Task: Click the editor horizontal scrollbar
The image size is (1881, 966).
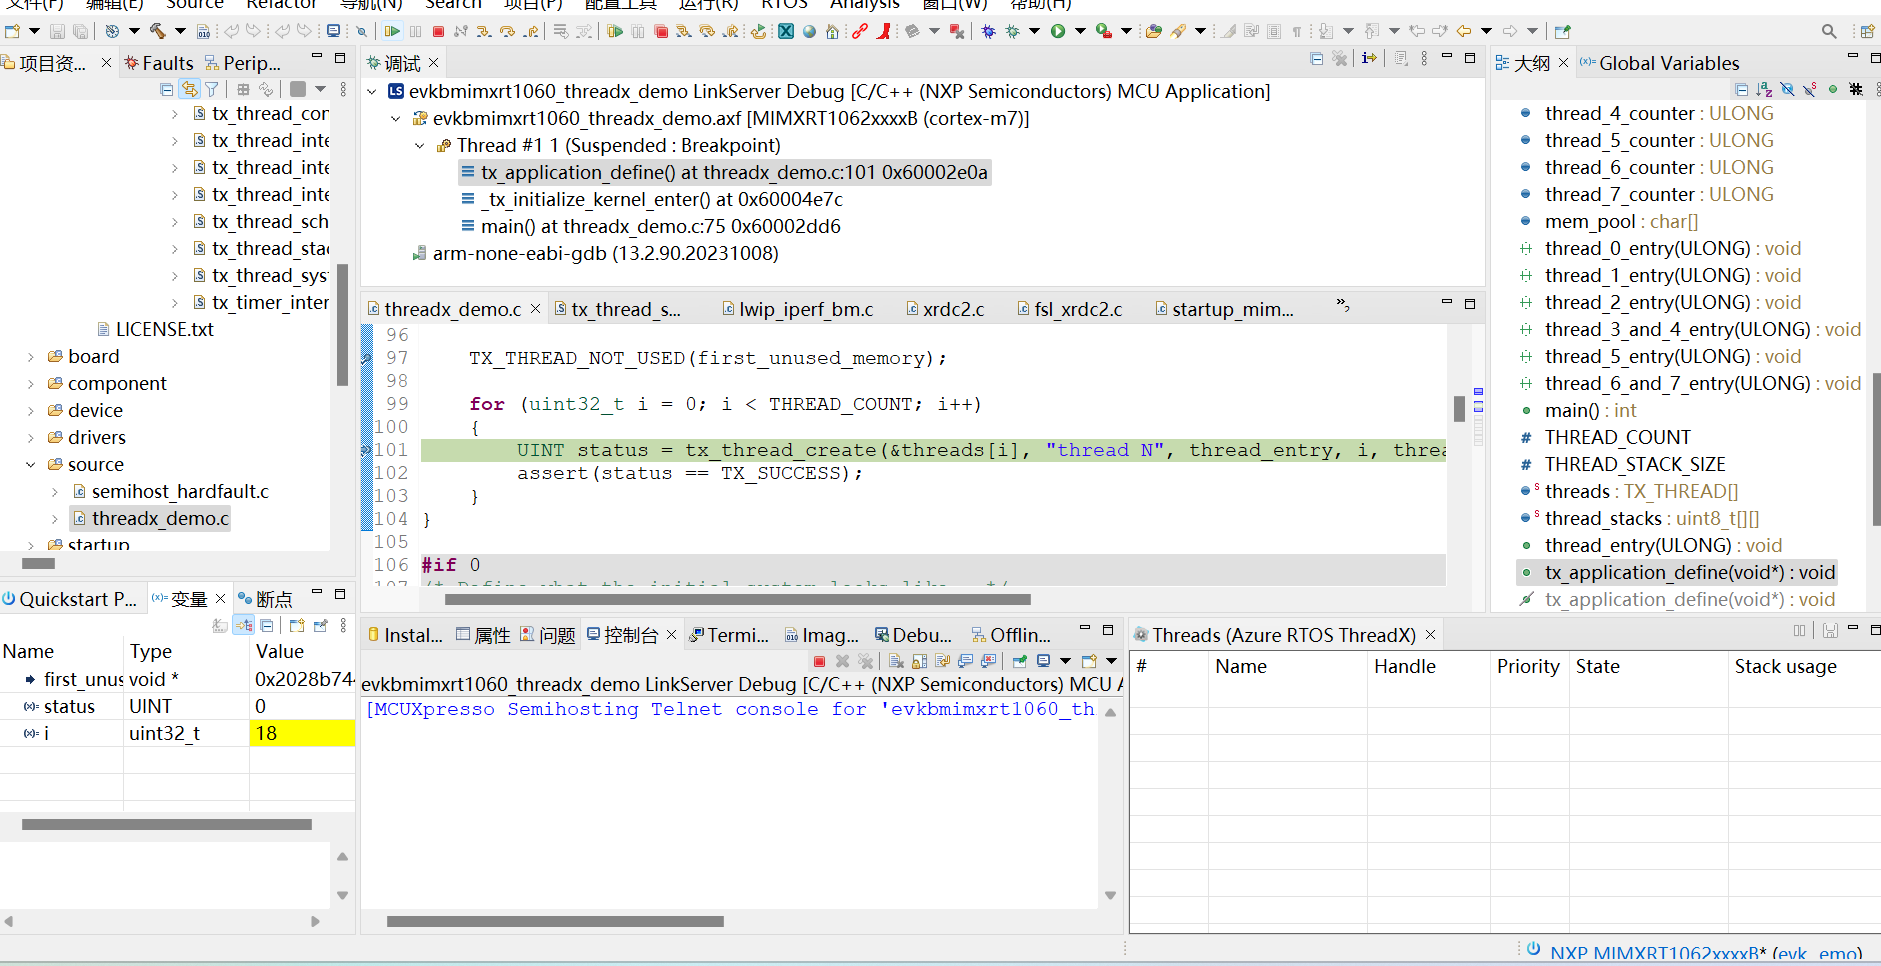Action: click(x=738, y=600)
